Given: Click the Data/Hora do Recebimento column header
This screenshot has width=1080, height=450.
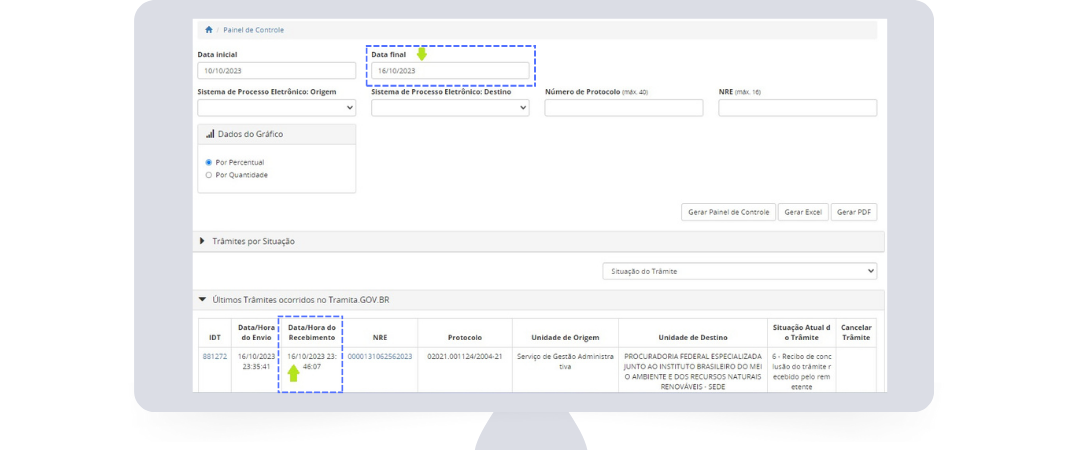Looking at the screenshot, I should pyautogui.click(x=311, y=332).
